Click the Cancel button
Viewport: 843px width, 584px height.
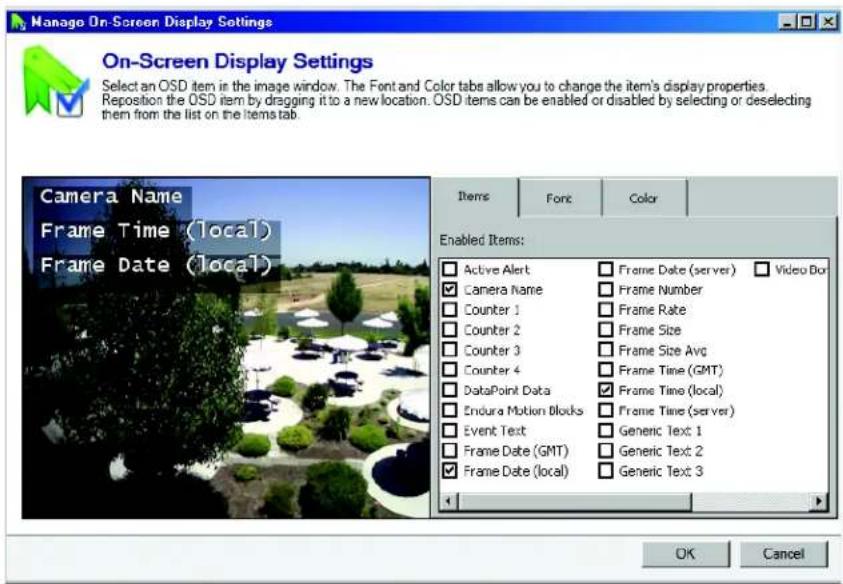[x=783, y=554]
